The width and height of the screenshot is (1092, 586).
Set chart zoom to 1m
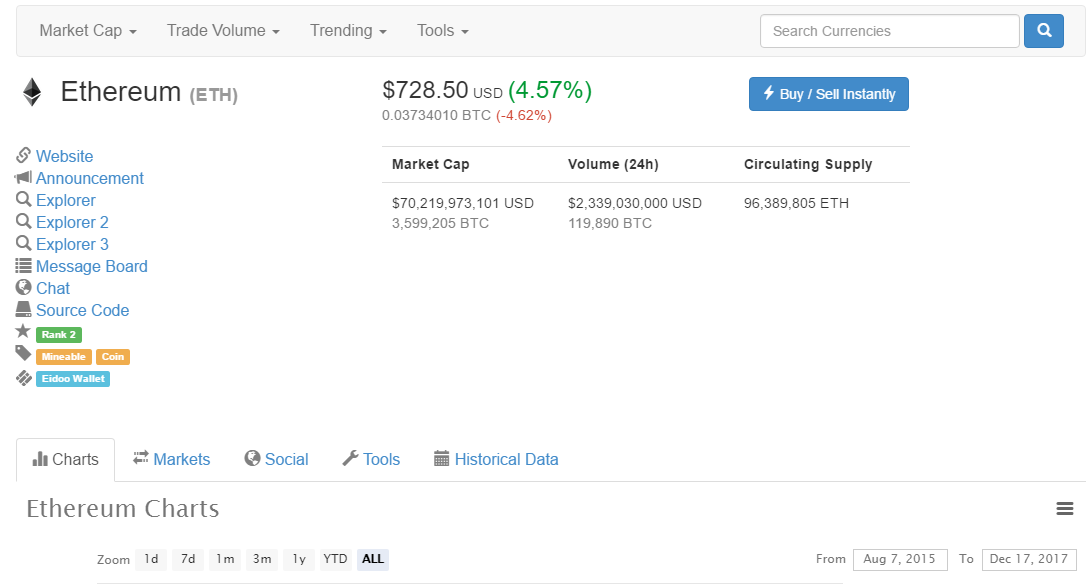pos(225,559)
